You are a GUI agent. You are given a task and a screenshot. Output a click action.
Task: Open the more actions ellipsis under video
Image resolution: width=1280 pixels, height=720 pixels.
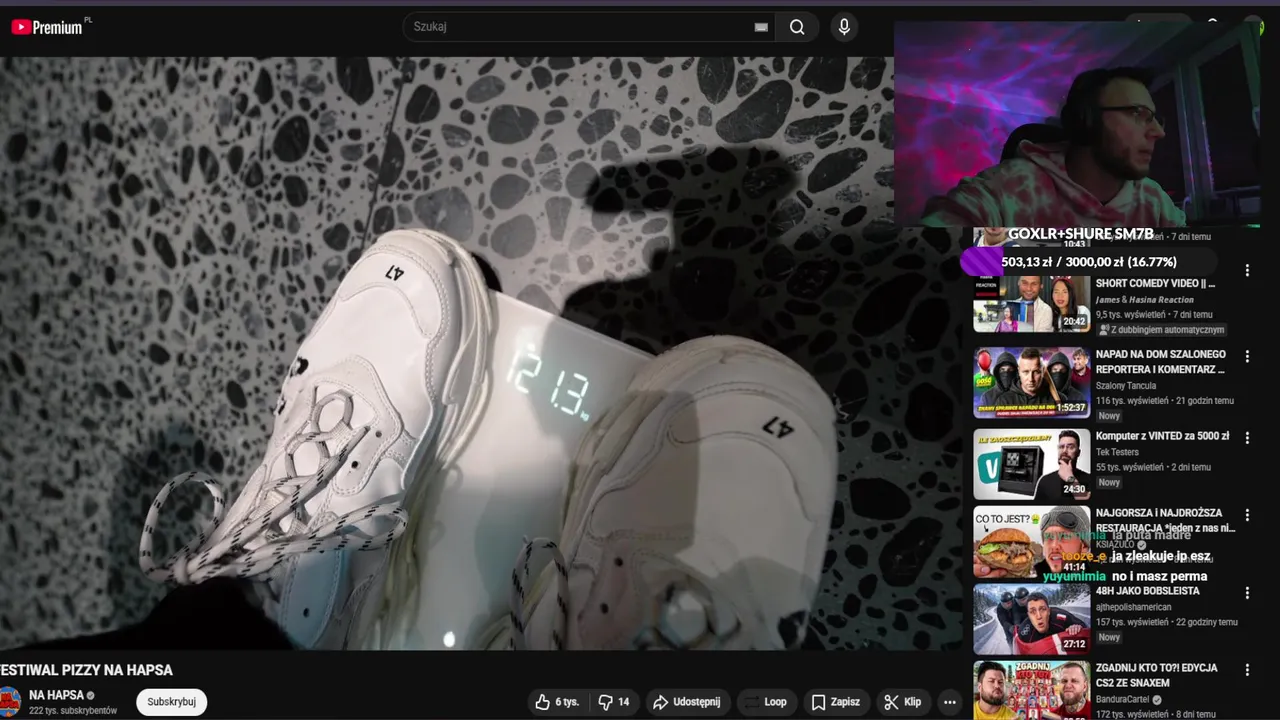[950, 702]
